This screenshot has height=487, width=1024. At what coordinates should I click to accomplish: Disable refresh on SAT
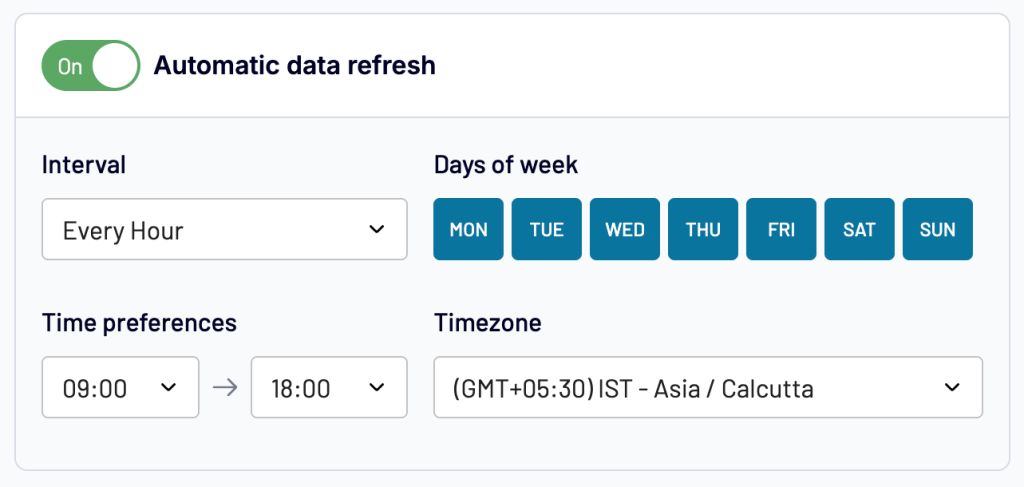click(x=859, y=230)
